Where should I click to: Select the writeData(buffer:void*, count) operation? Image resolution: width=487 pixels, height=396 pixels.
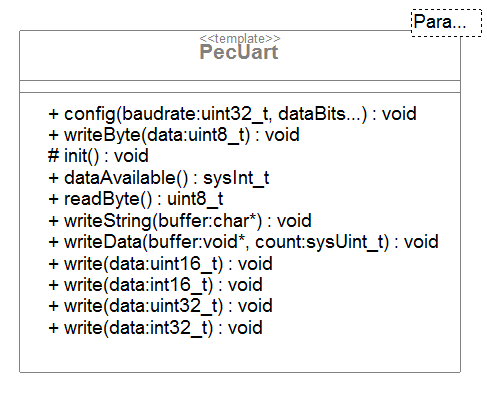click(243, 242)
